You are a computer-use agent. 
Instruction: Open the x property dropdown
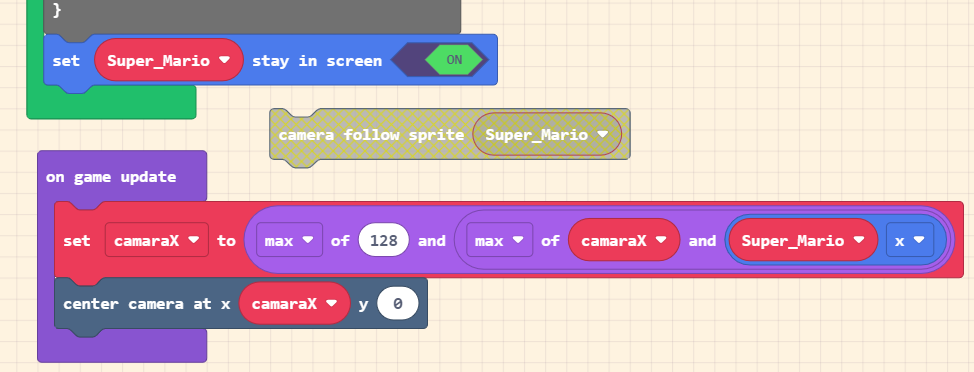click(909, 240)
